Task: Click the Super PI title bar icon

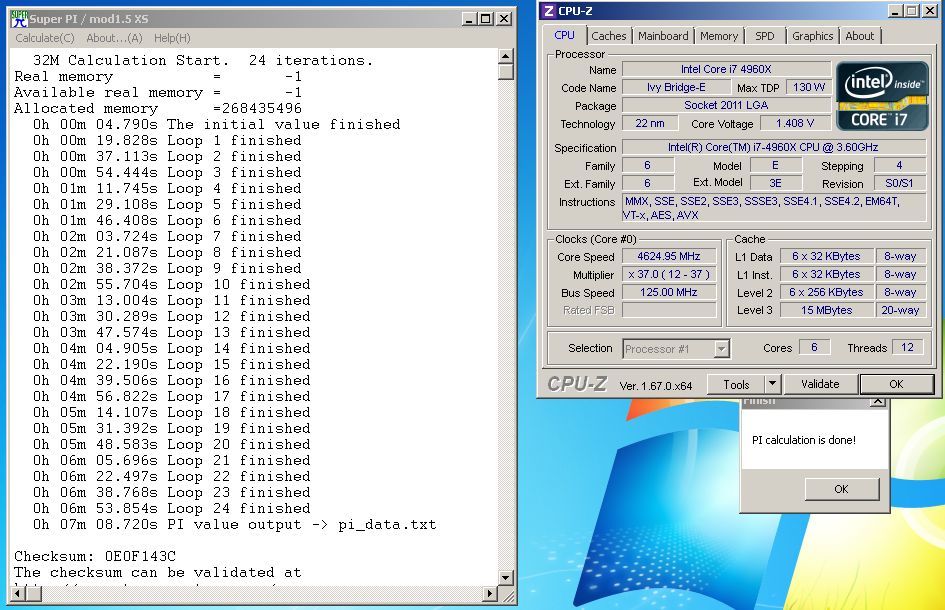Action: click(x=19, y=19)
